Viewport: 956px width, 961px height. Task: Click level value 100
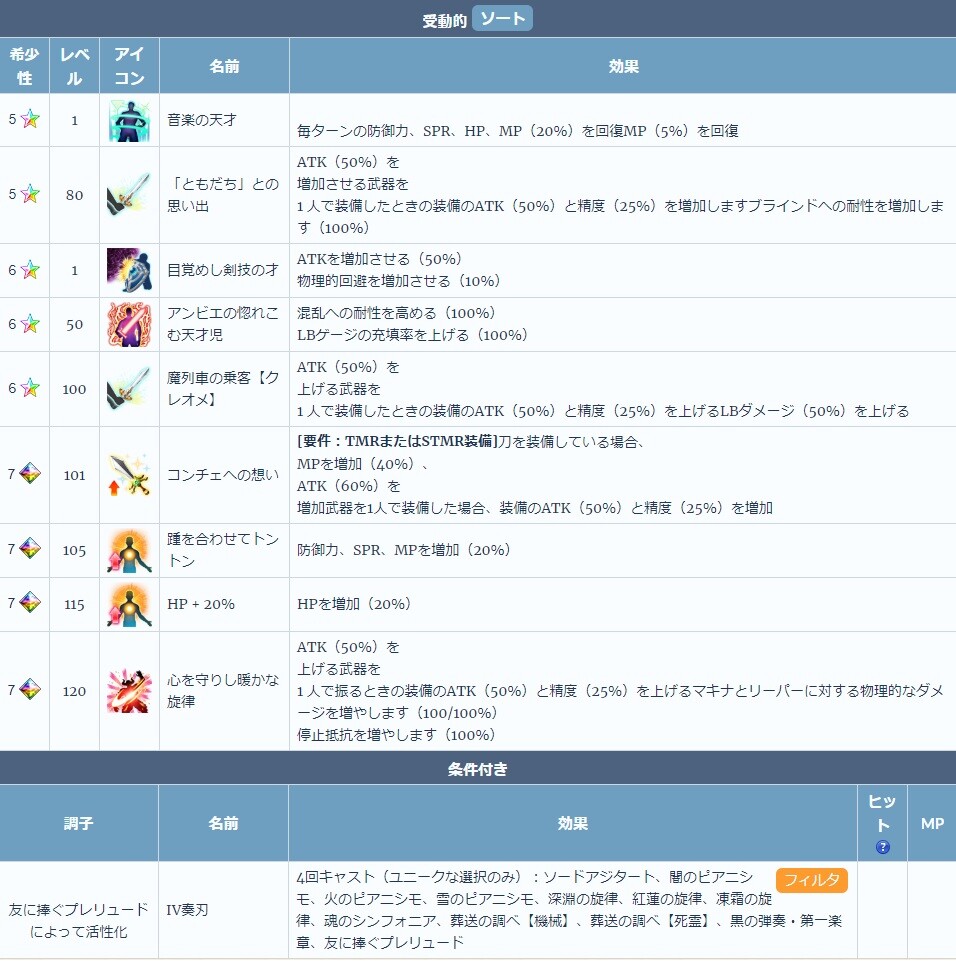pos(74,389)
